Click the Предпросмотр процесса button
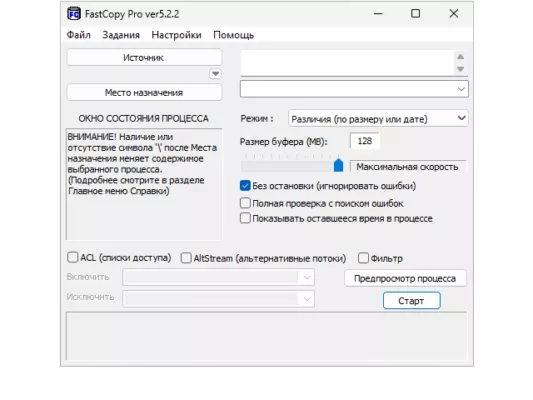This screenshot has height=400, width=533. pyautogui.click(x=405, y=278)
